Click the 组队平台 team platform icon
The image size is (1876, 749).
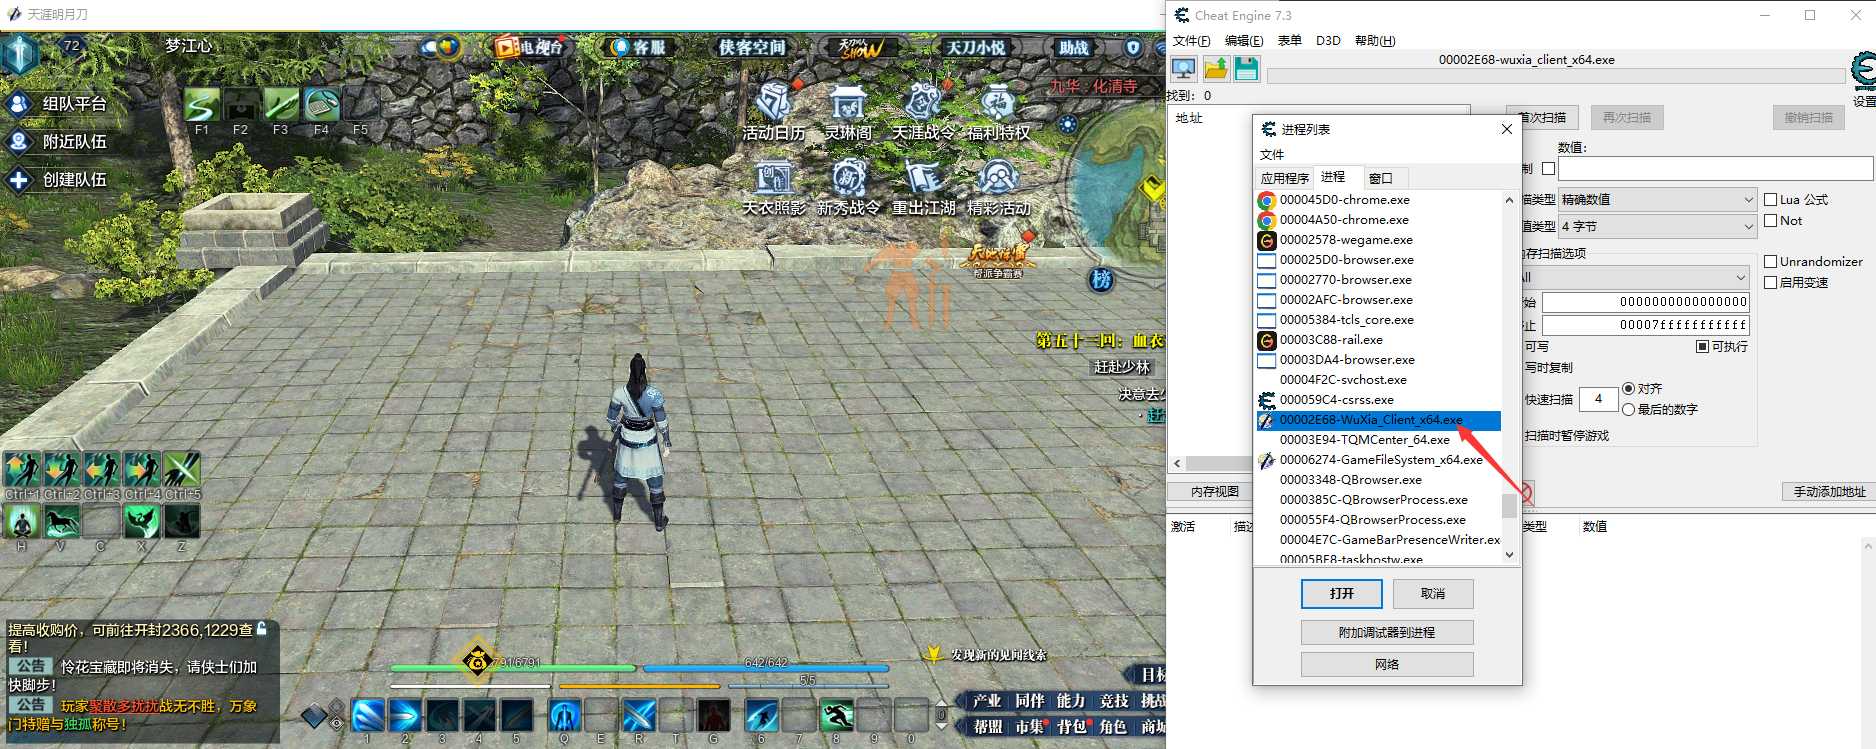point(19,104)
